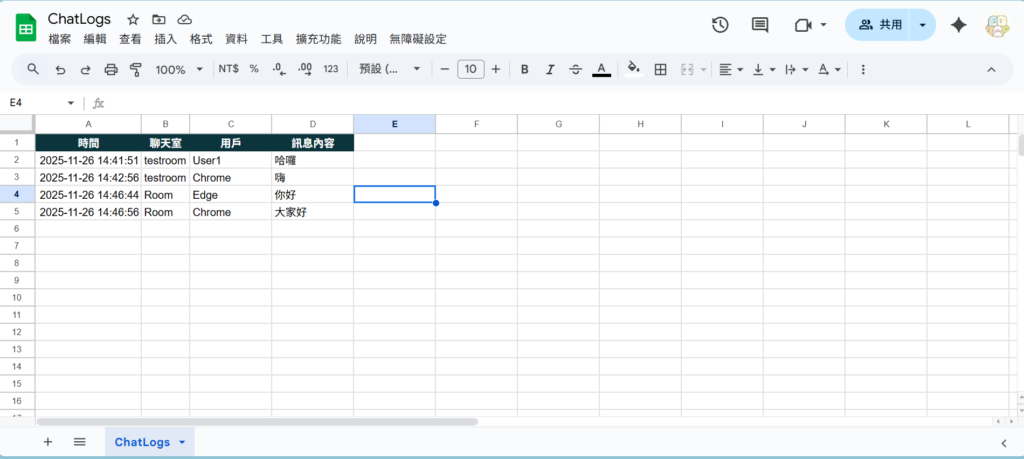Open version history clock icon
The height and width of the screenshot is (459, 1024).
(720, 25)
